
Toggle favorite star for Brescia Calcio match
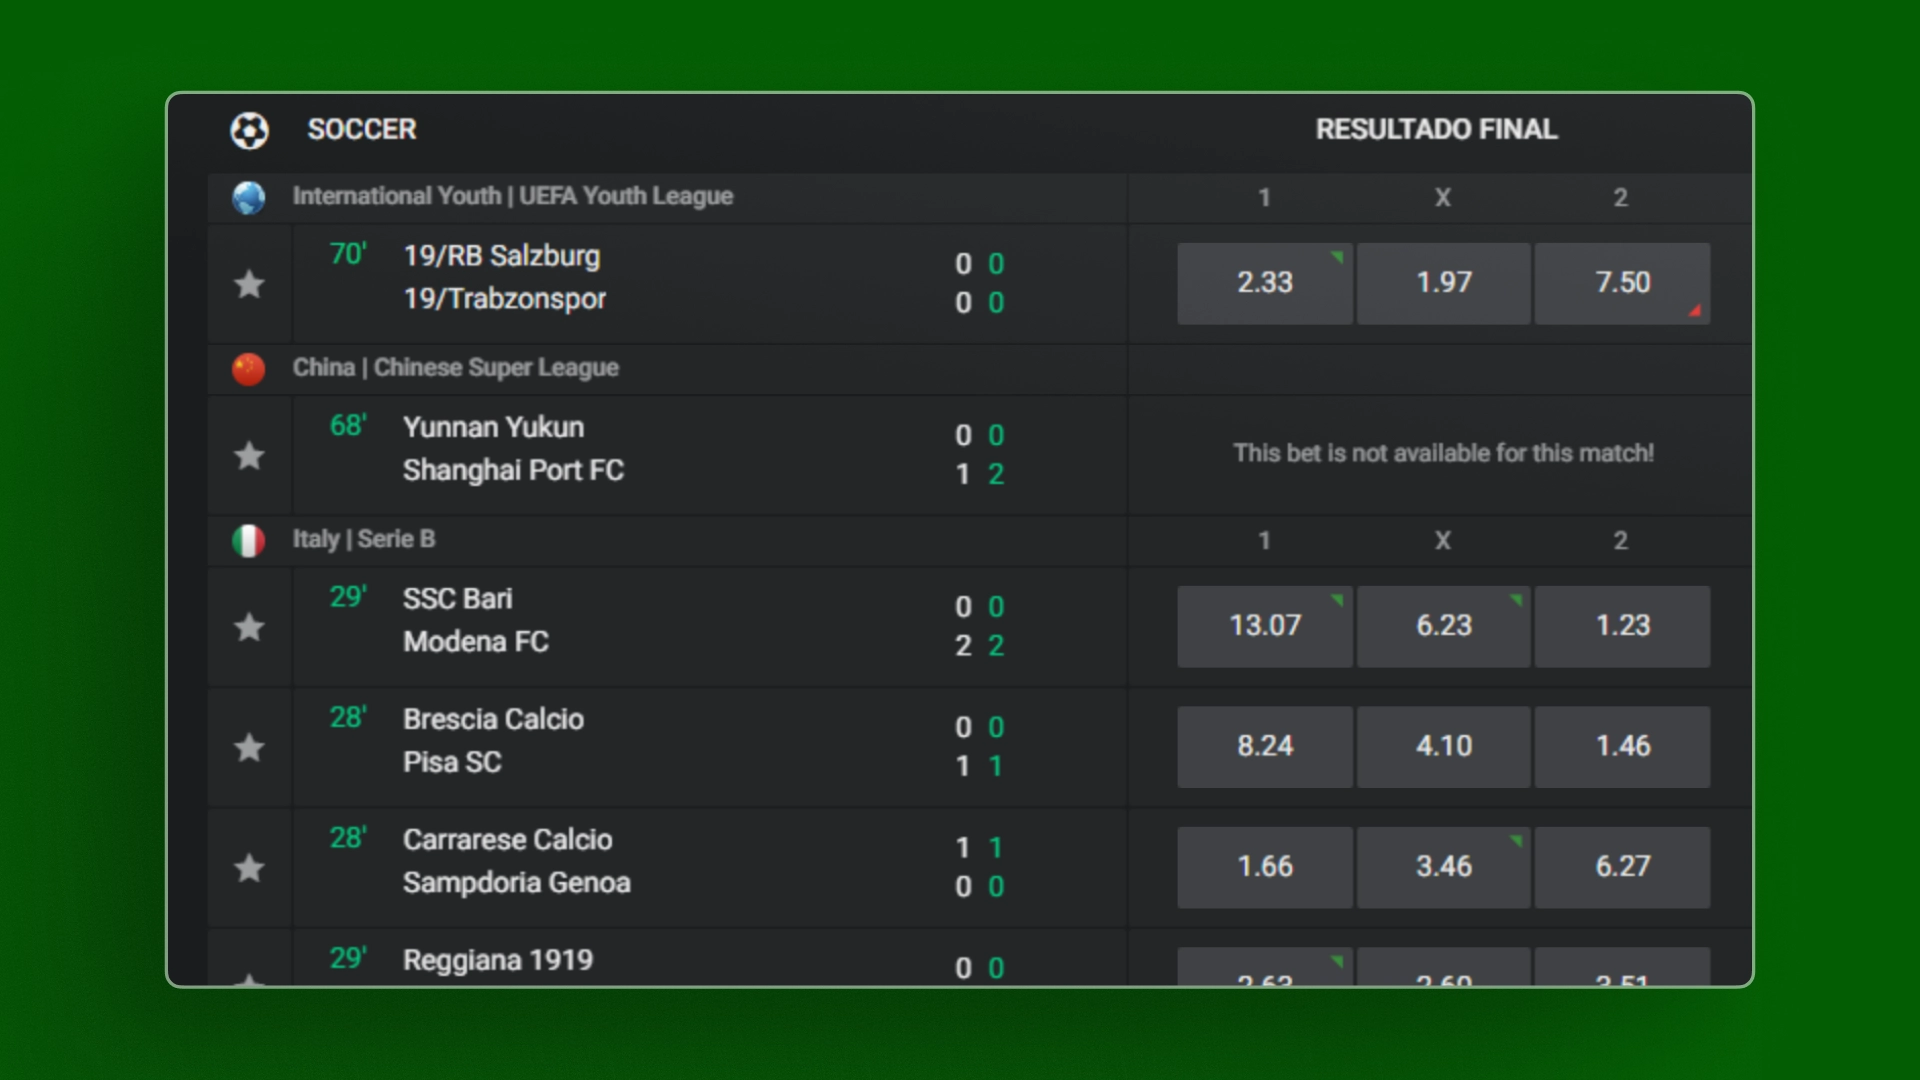[x=249, y=747]
